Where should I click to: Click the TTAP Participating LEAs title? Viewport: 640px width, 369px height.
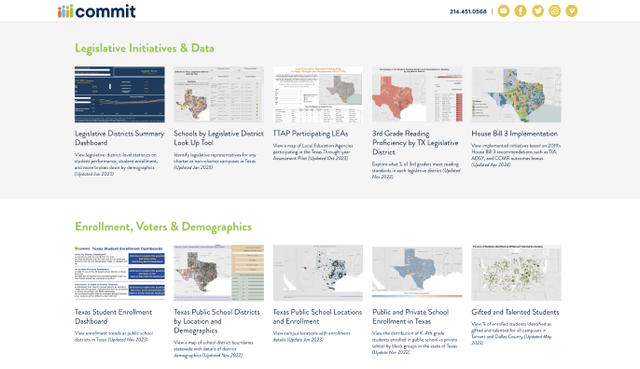(310, 133)
